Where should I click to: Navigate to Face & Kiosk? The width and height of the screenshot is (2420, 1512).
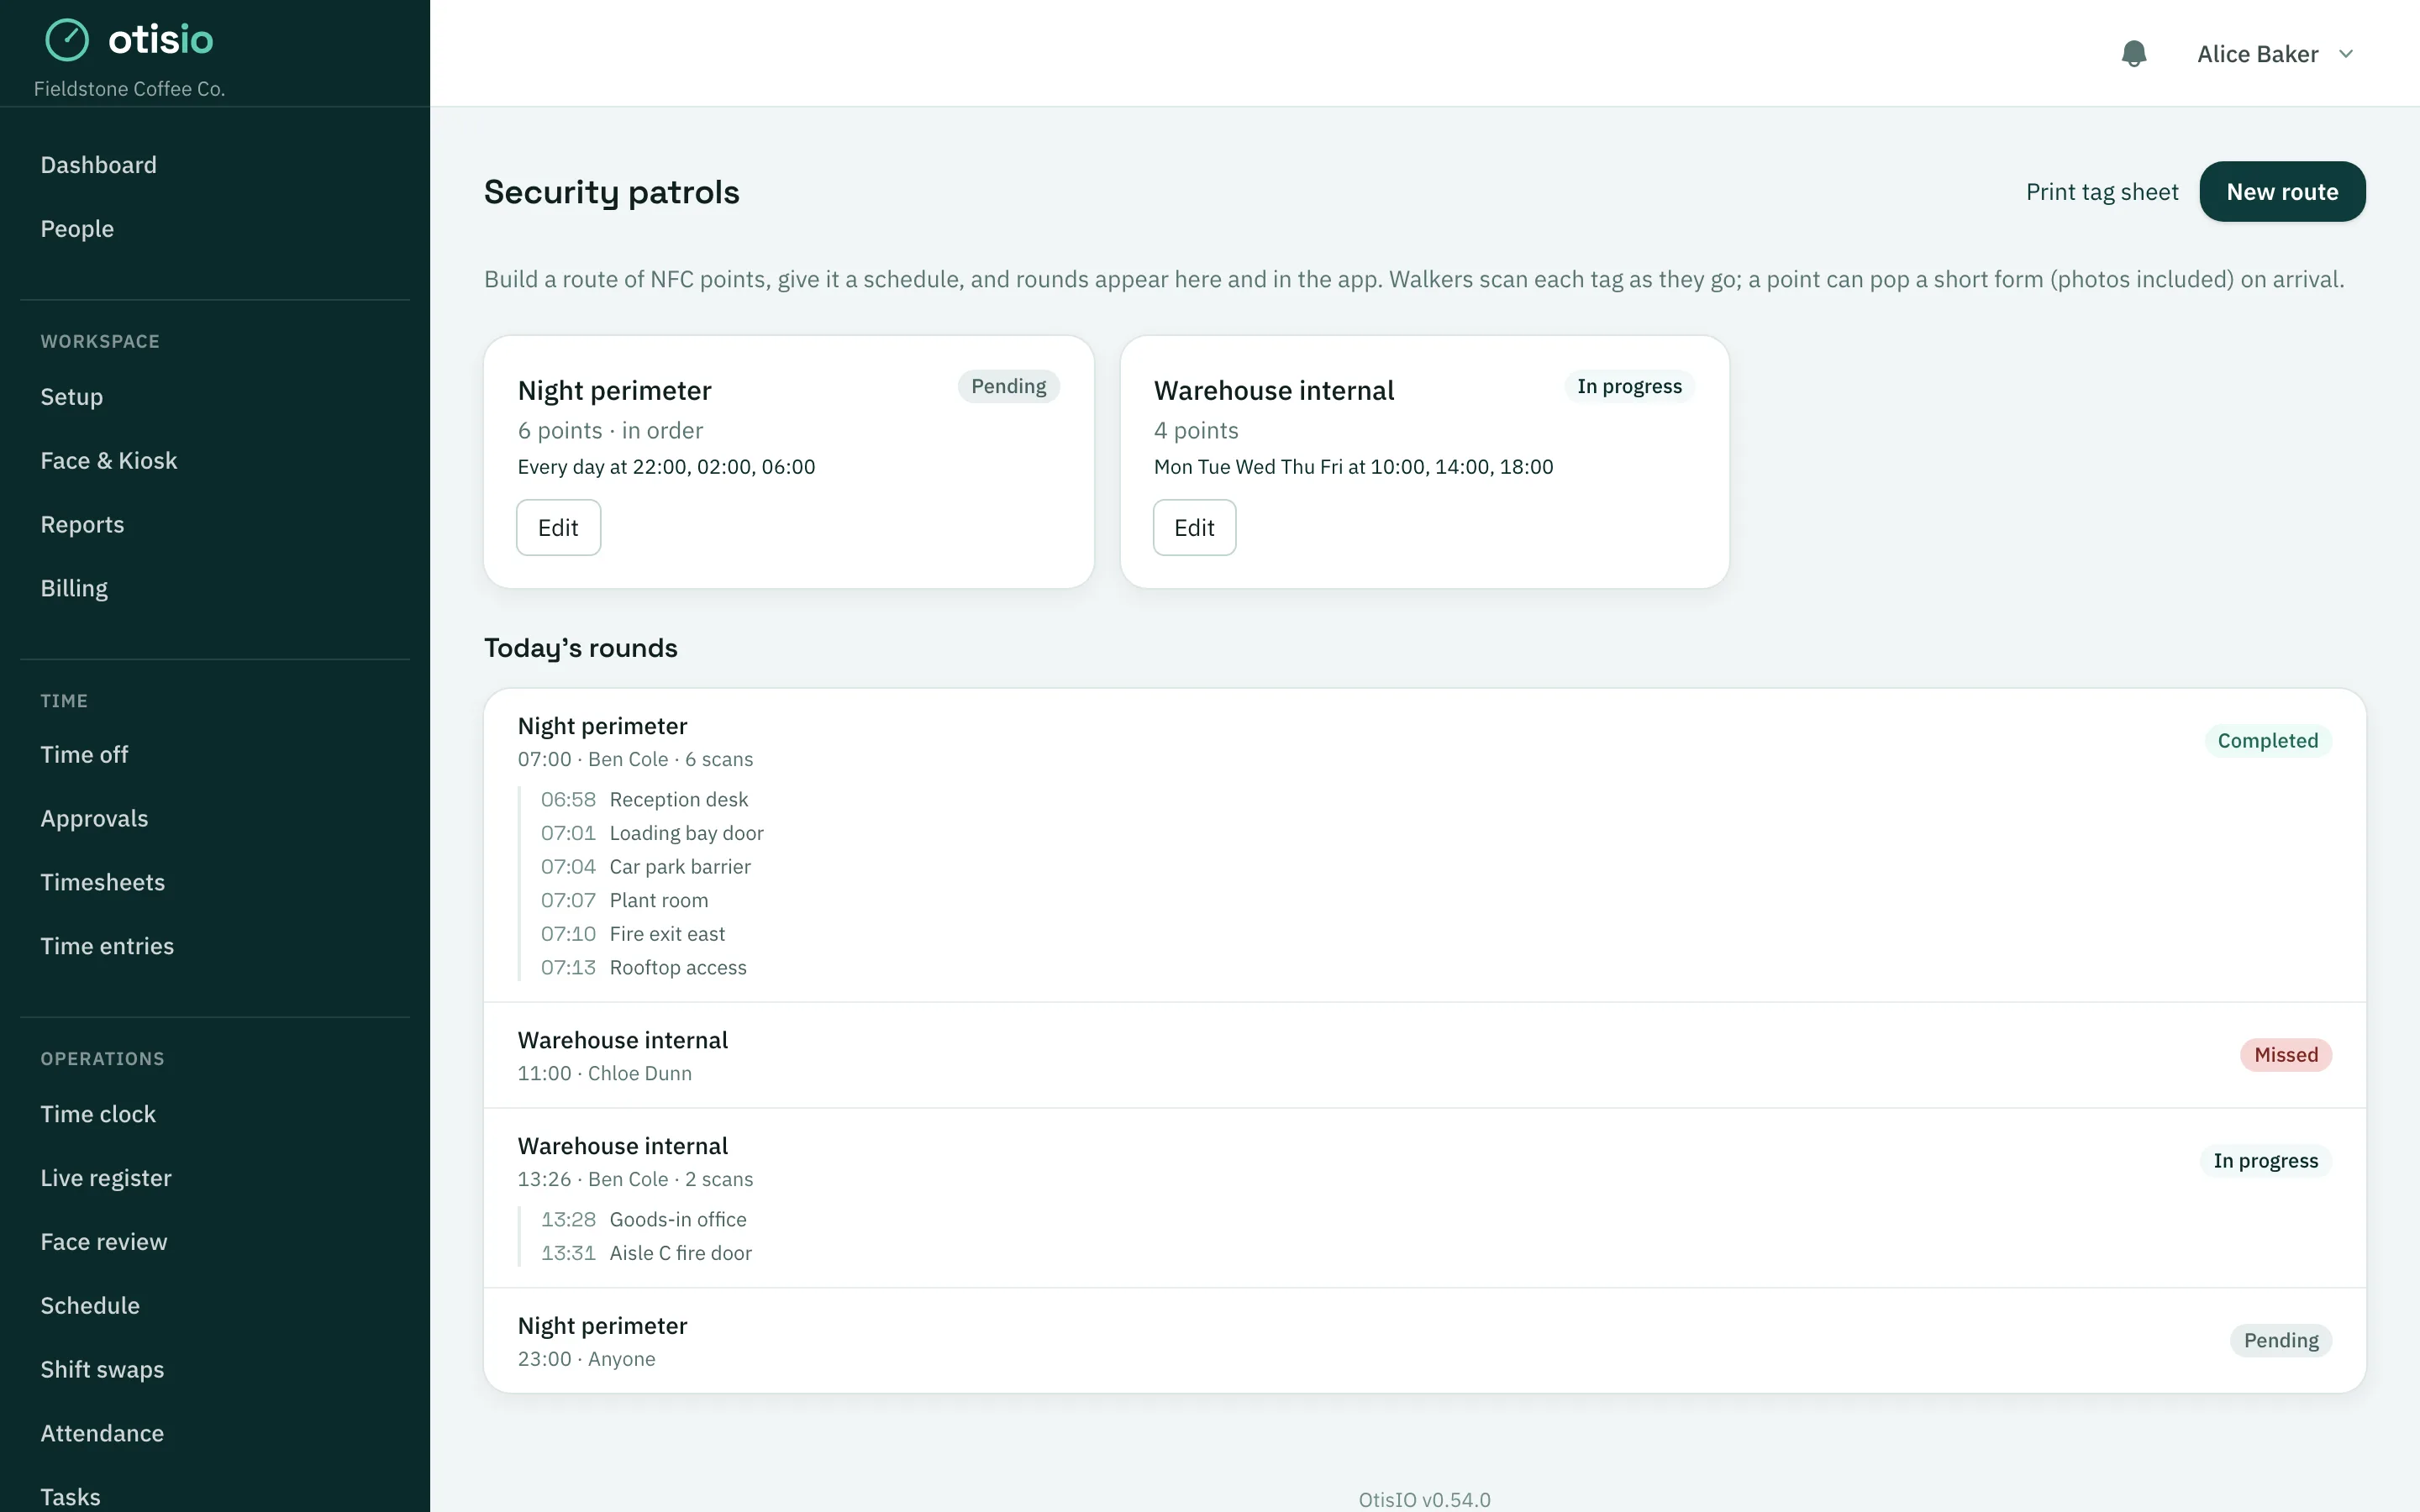pos(108,461)
